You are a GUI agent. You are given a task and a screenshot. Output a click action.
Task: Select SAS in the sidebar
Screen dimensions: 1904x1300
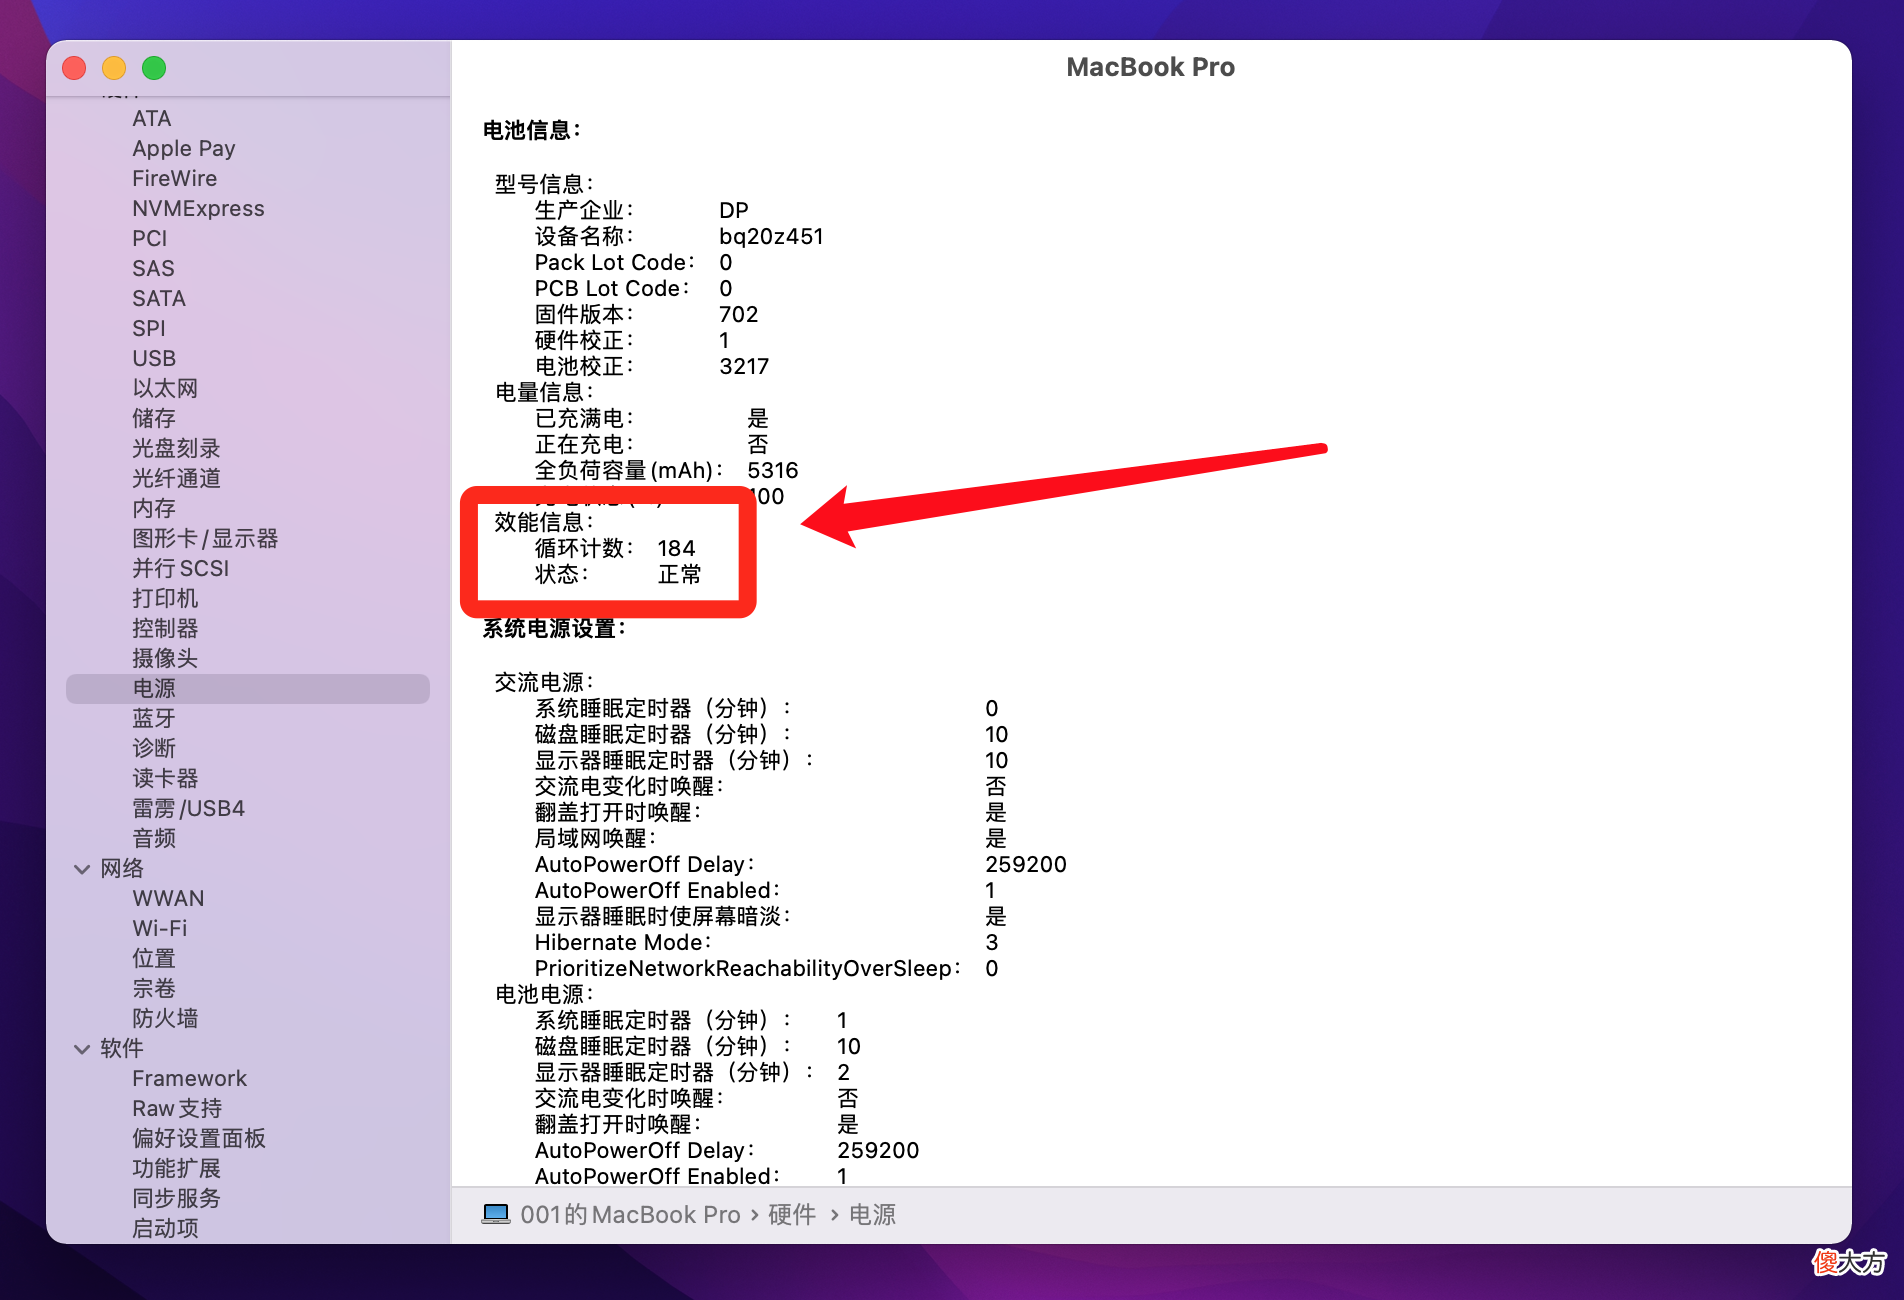(x=153, y=268)
